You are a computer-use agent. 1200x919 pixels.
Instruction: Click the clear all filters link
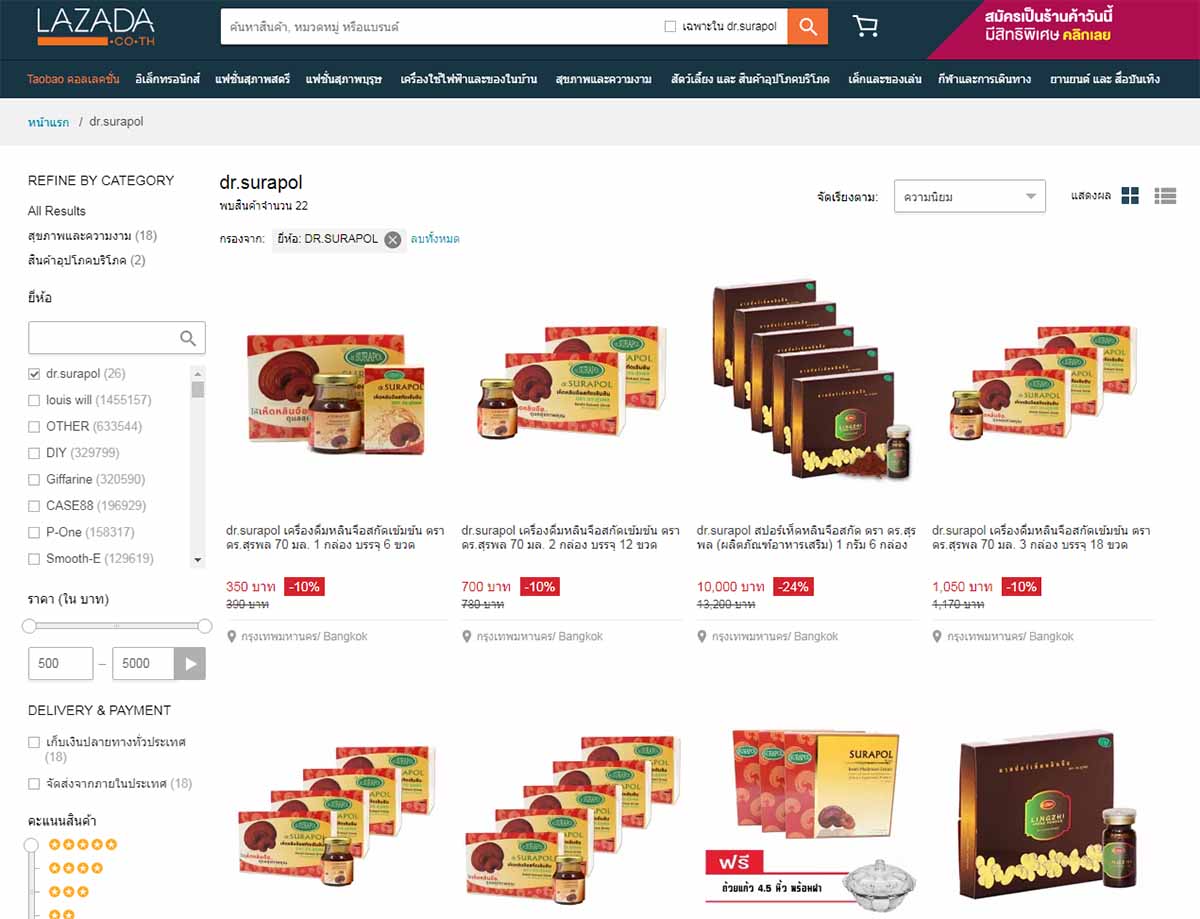[x=435, y=239]
